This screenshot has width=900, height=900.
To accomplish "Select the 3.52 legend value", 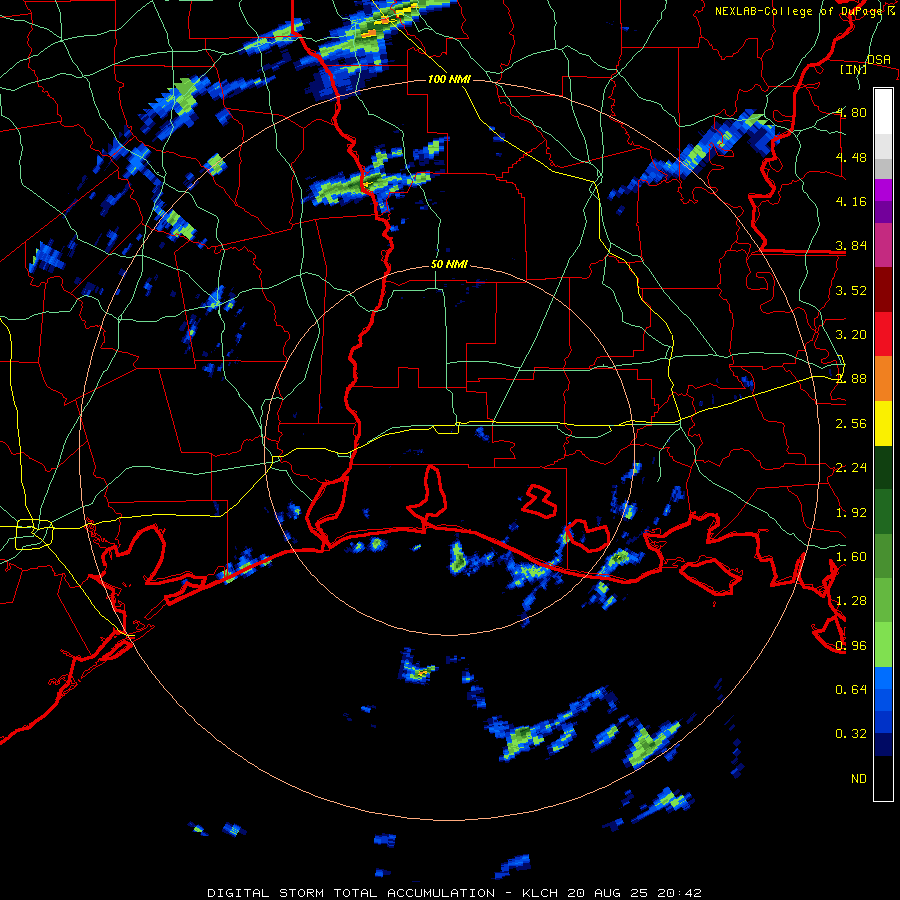I will pyautogui.click(x=851, y=290).
